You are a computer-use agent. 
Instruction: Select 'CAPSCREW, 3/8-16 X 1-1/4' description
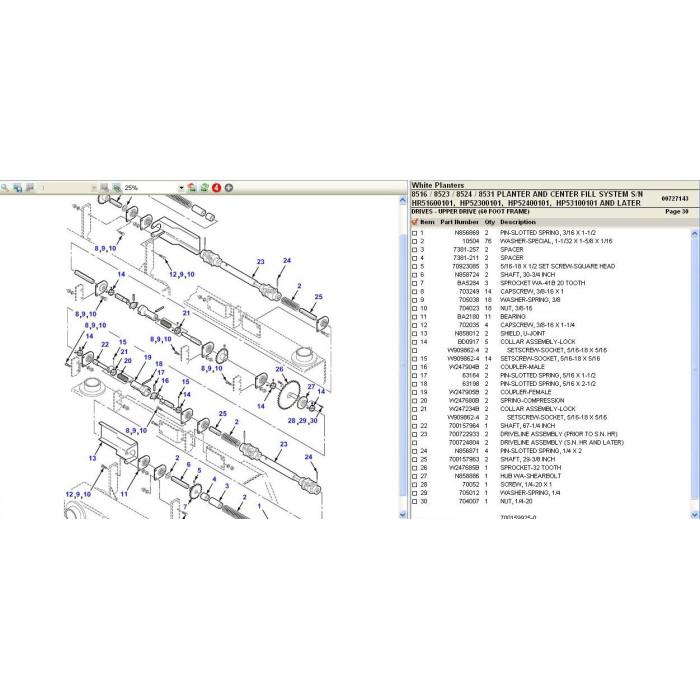[538, 325]
